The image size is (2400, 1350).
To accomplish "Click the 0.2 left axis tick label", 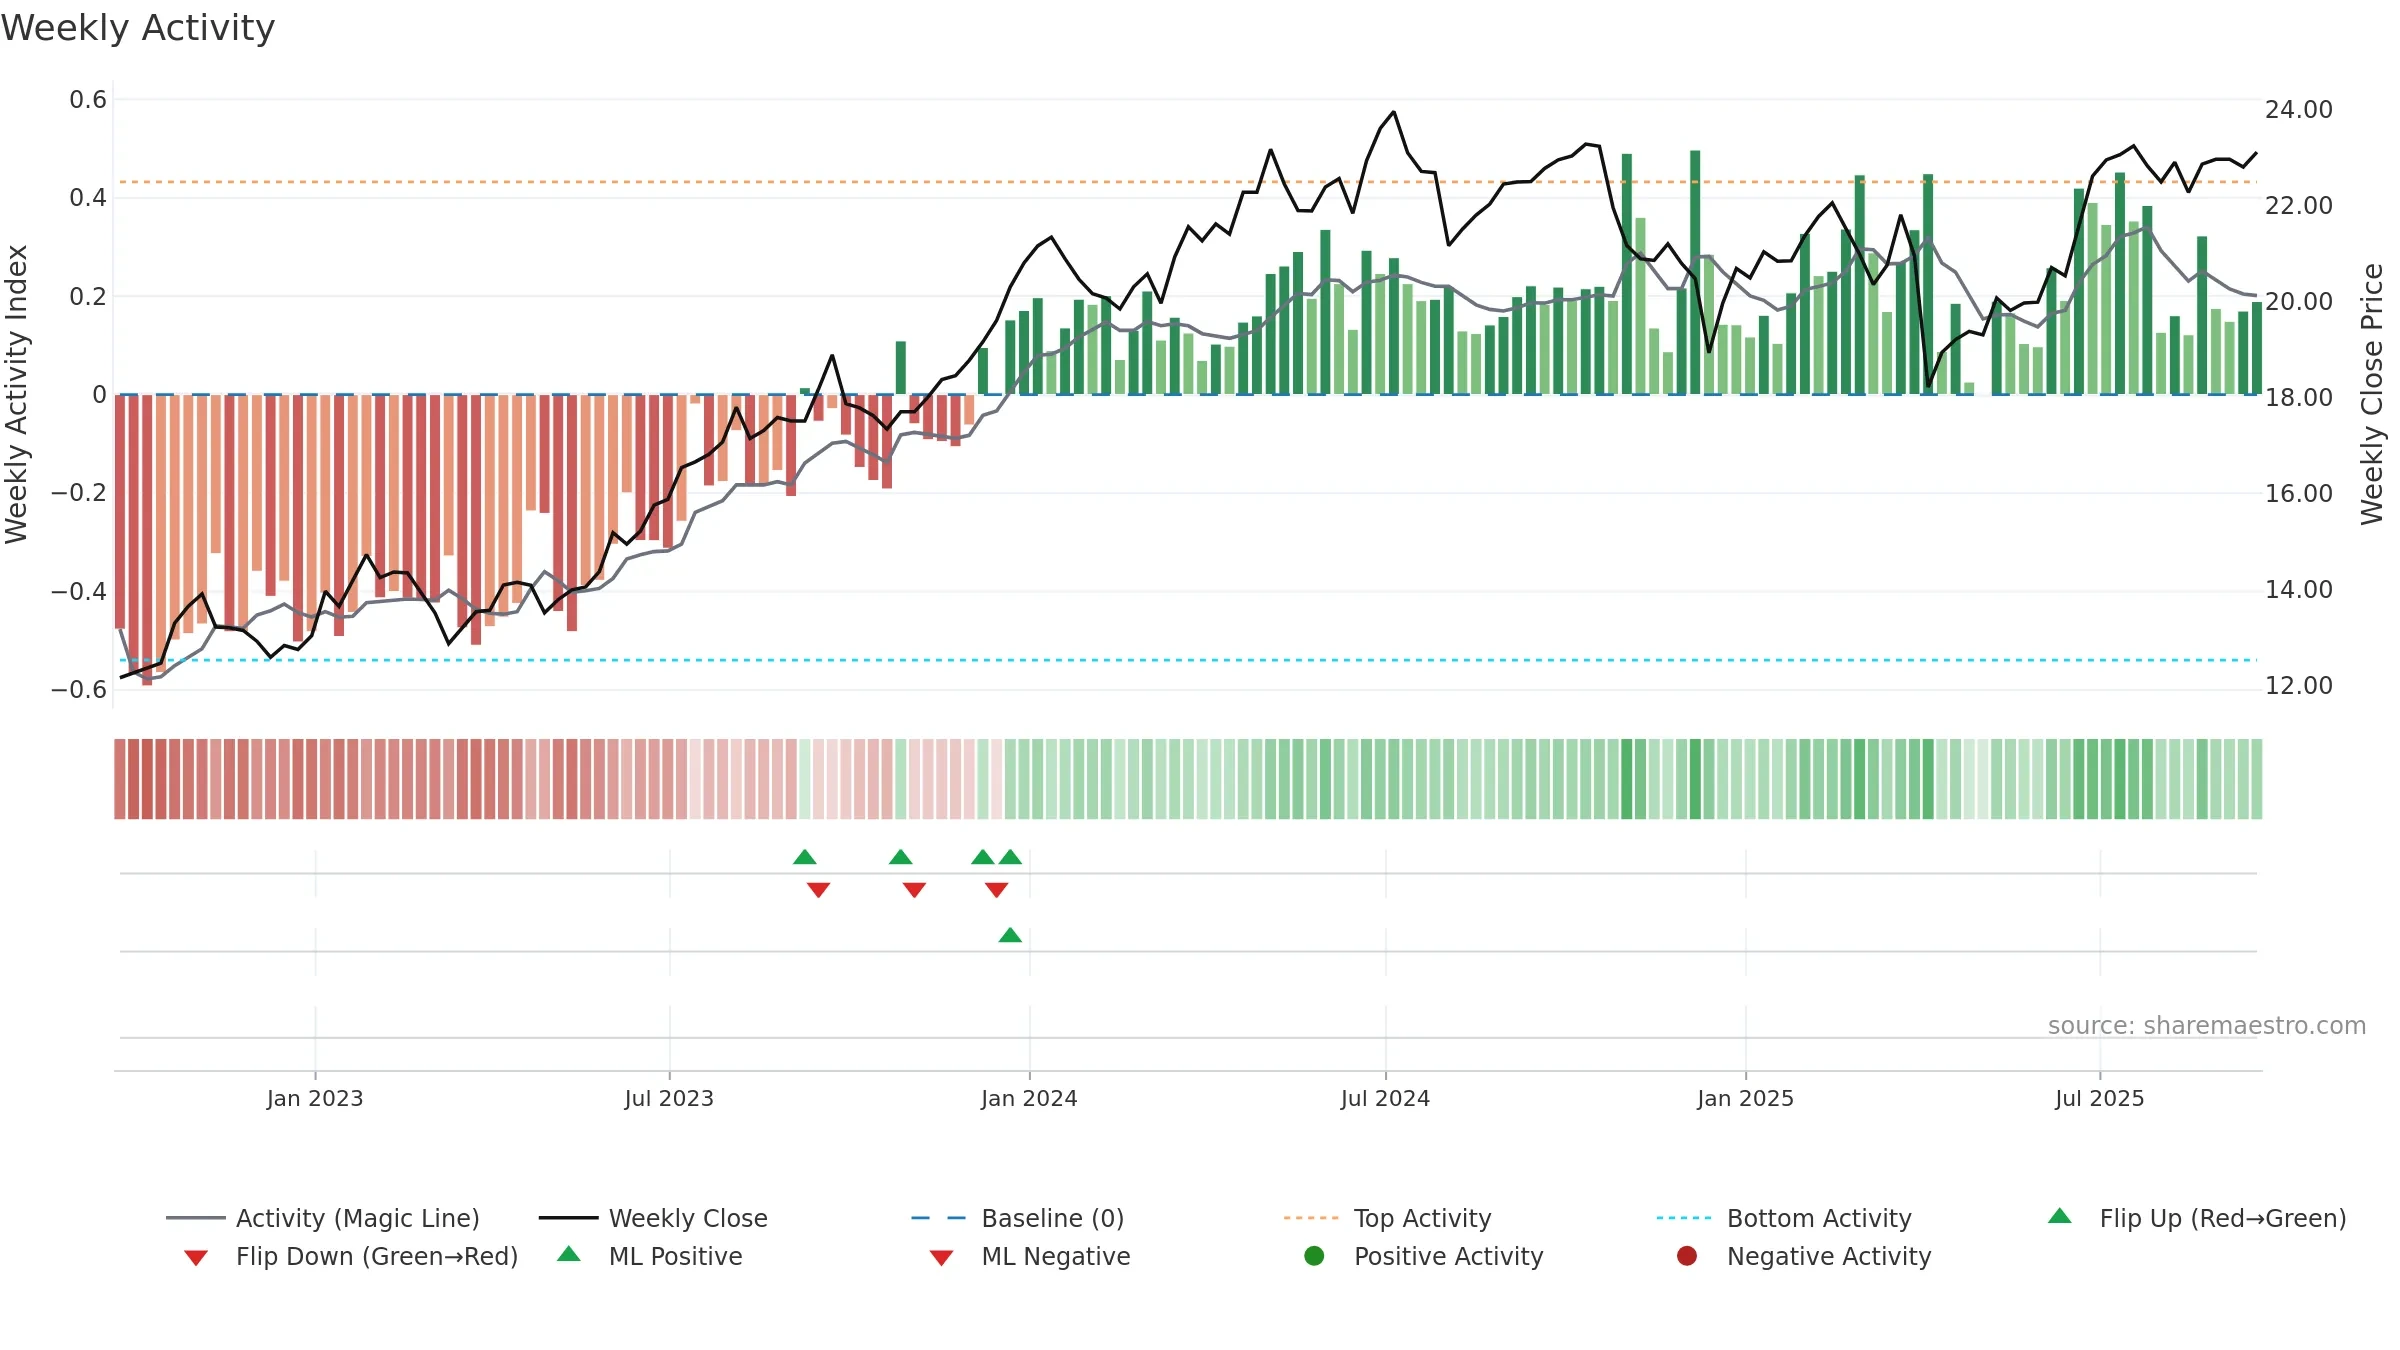I will [88, 296].
